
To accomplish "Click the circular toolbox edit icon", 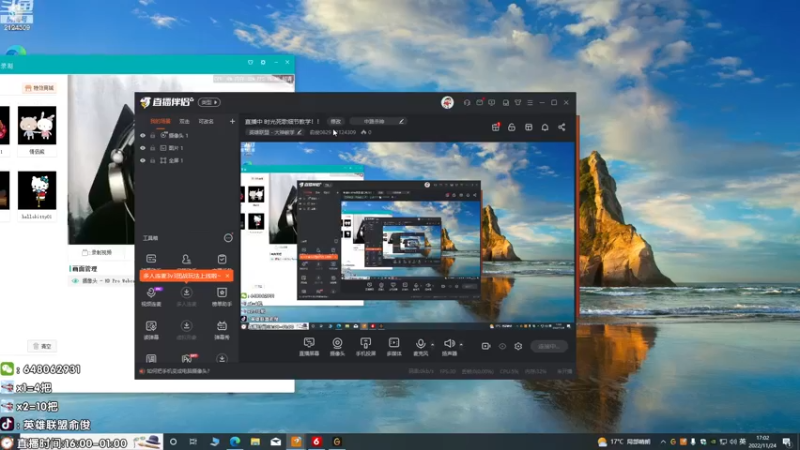I will click(x=228, y=238).
